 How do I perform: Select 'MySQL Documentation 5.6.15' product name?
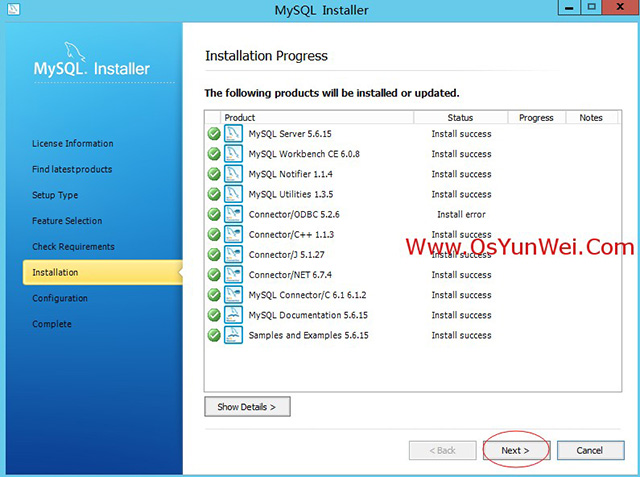click(308, 315)
